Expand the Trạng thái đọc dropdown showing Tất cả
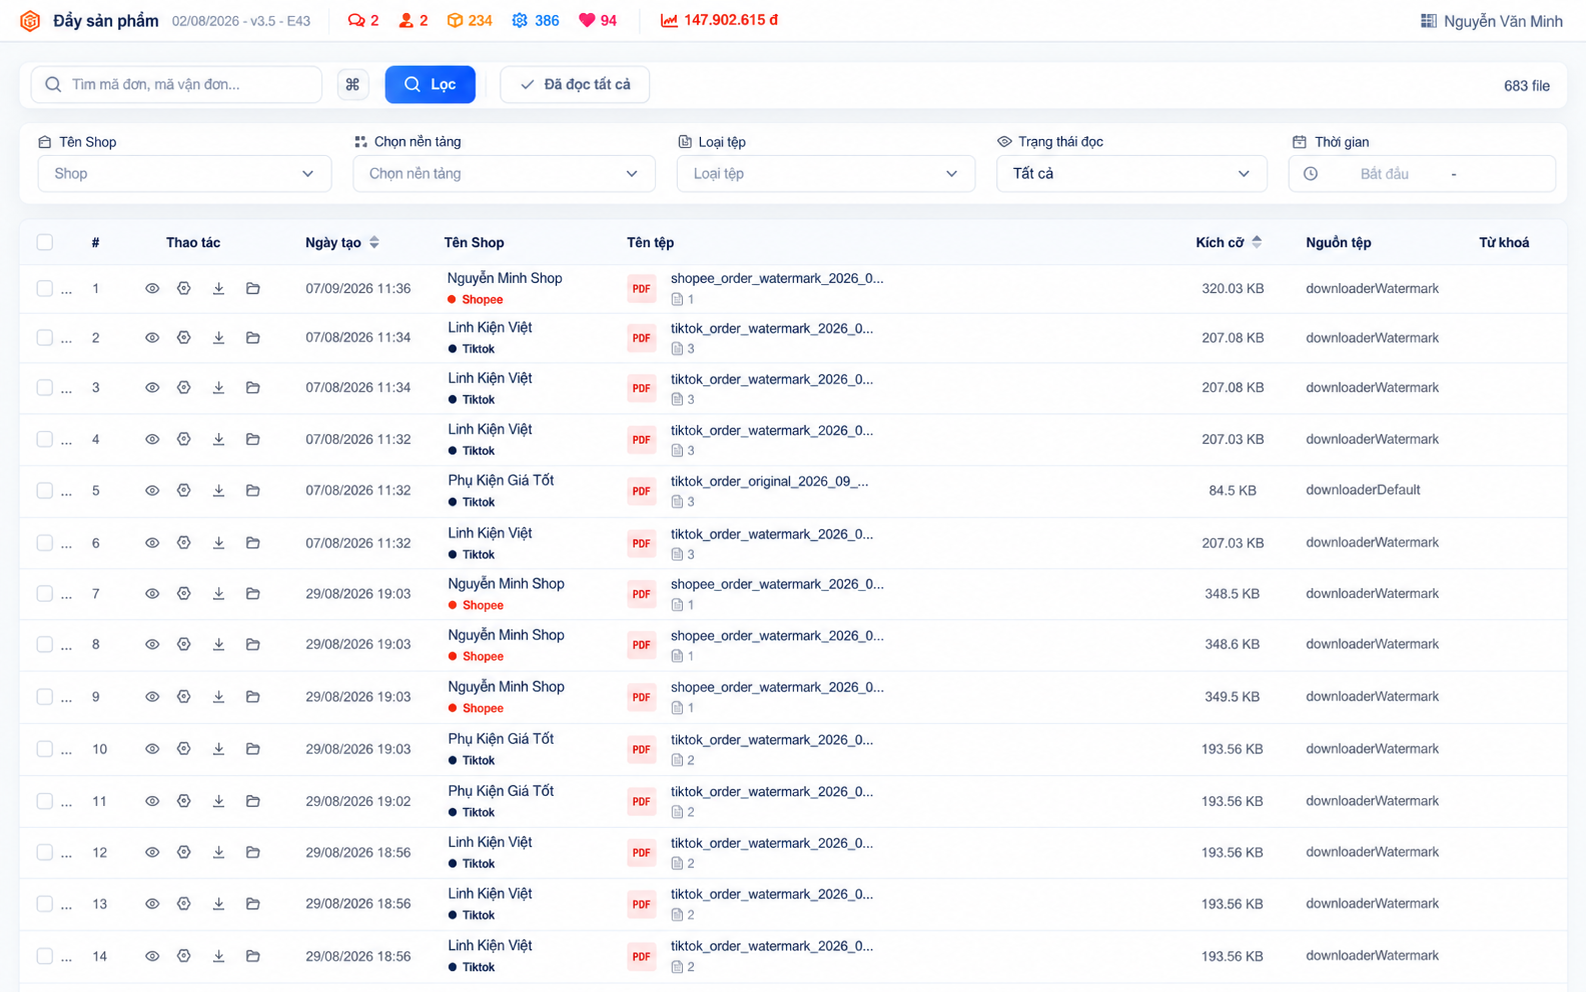Screen dimensions: 1586x992 (x=1132, y=174)
